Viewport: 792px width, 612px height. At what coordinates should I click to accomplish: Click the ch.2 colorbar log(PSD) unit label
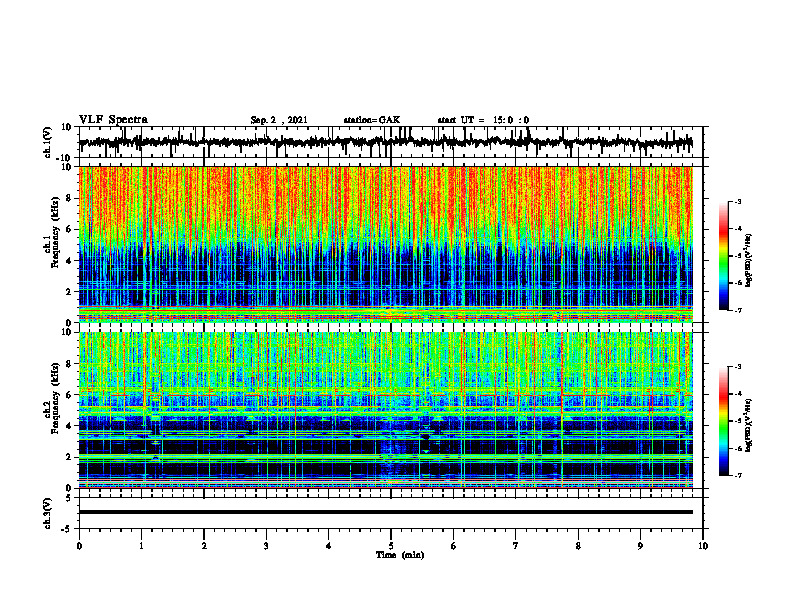[749, 425]
